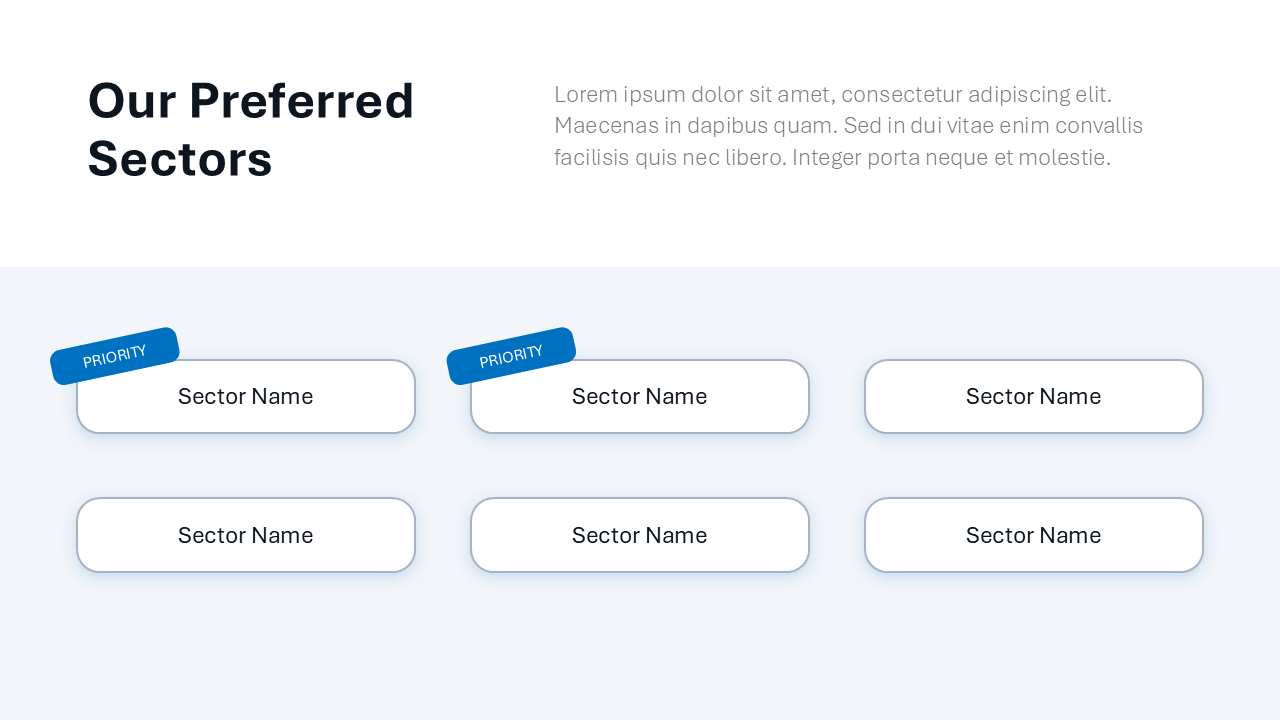The image size is (1280, 720).
Task: Click empty light-blue area below the sector boxes
Action: pyautogui.click(x=640, y=650)
